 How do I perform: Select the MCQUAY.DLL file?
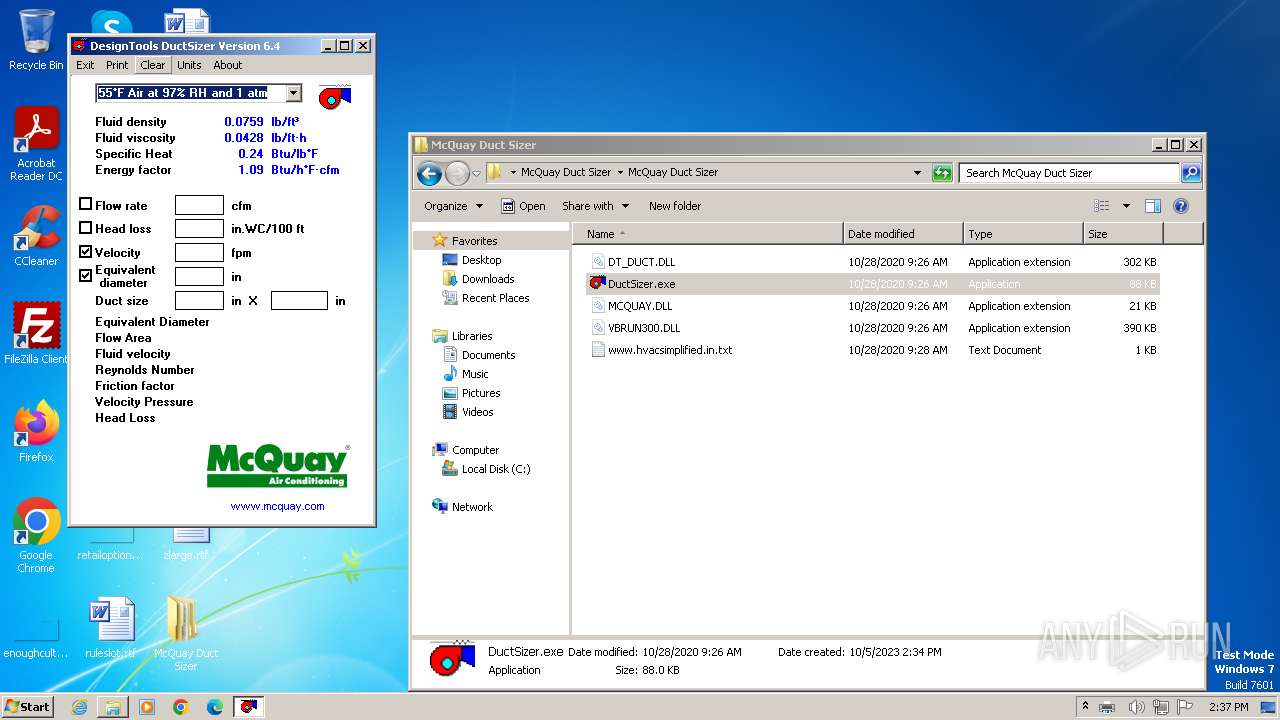[x=640, y=306]
